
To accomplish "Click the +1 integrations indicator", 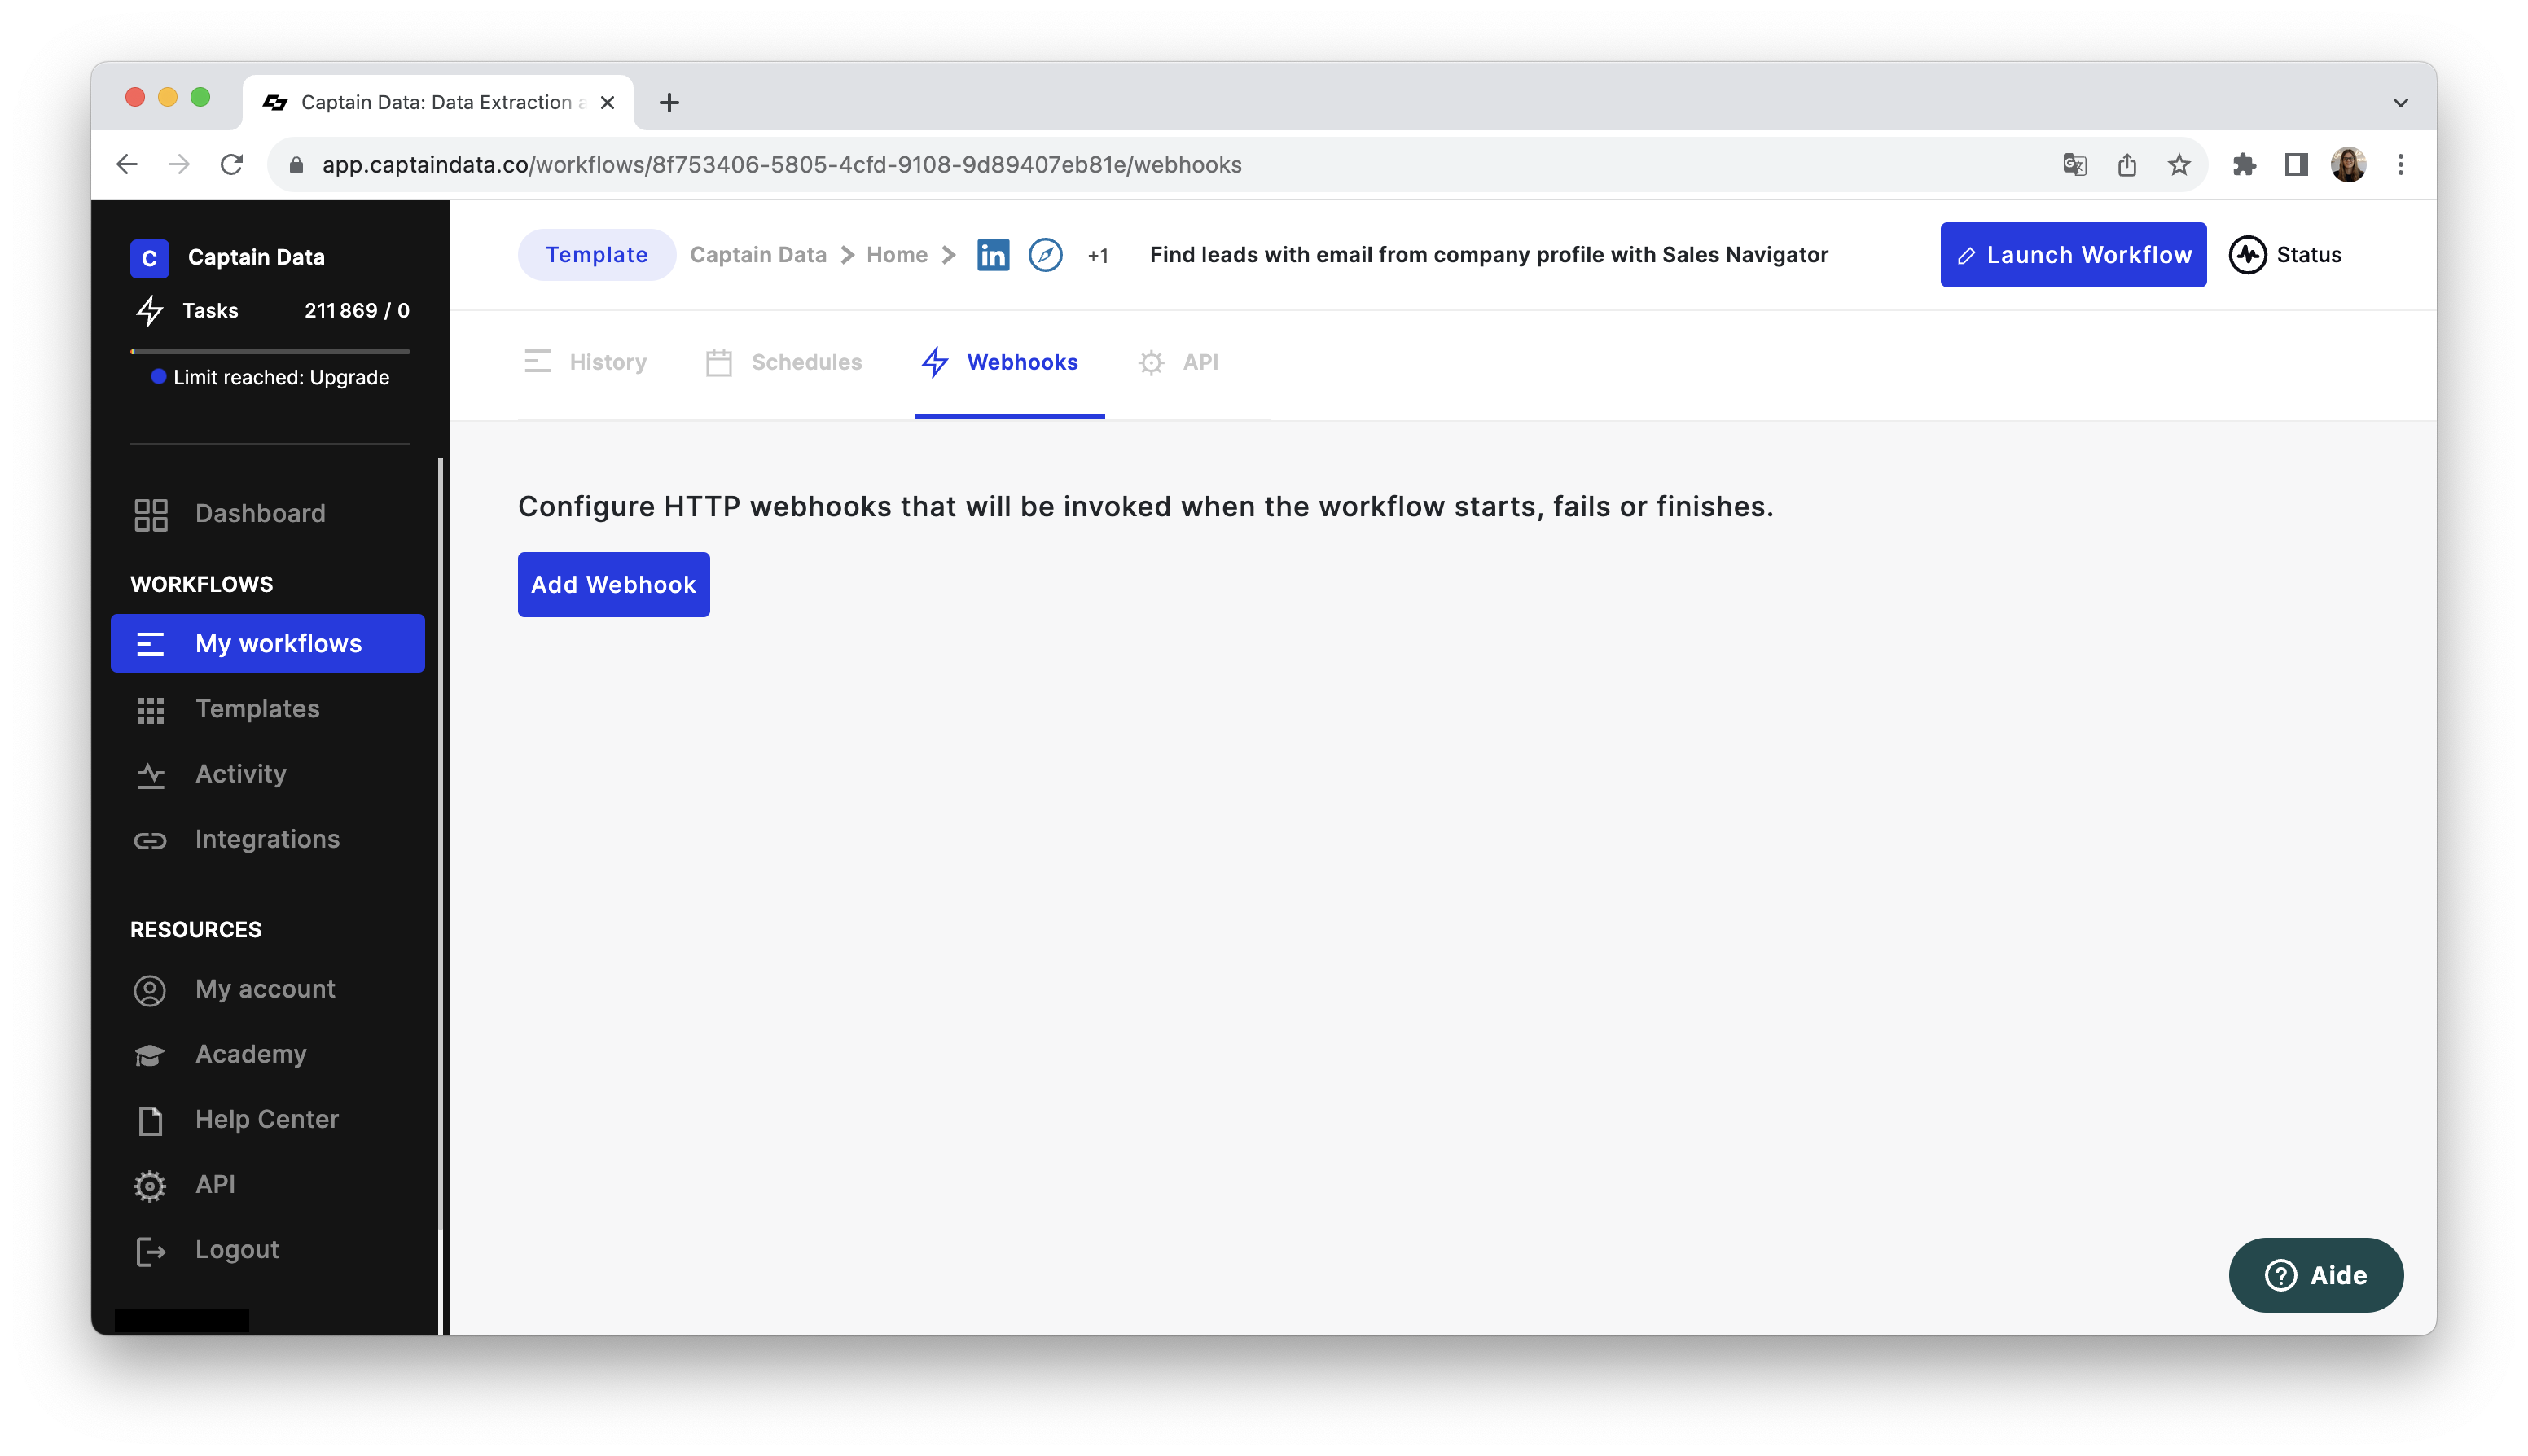I will pyautogui.click(x=1098, y=256).
